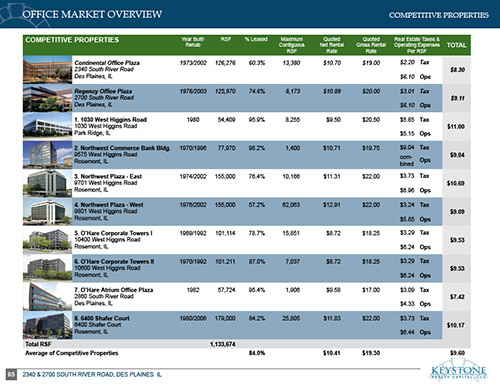Click the 'TOTAL' column header
This screenshot has width=500, height=386.
[456, 45]
